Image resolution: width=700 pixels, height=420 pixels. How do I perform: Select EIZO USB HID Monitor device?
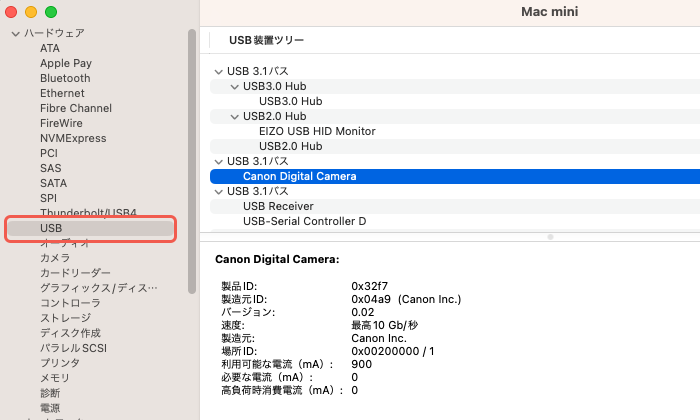coord(317,131)
